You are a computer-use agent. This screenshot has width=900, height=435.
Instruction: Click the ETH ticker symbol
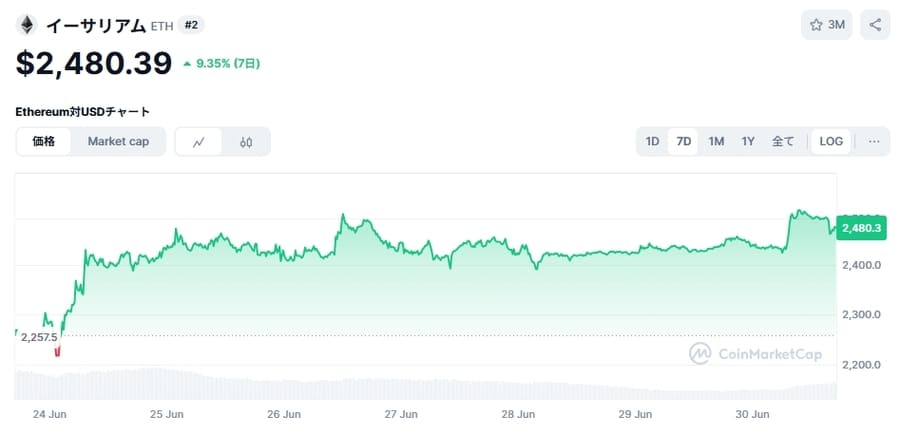[162, 26]
